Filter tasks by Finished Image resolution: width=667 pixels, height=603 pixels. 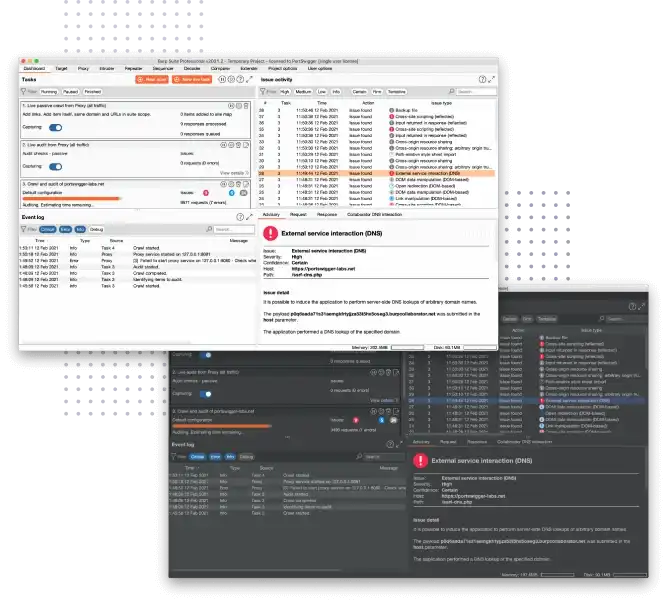[93, 92]
